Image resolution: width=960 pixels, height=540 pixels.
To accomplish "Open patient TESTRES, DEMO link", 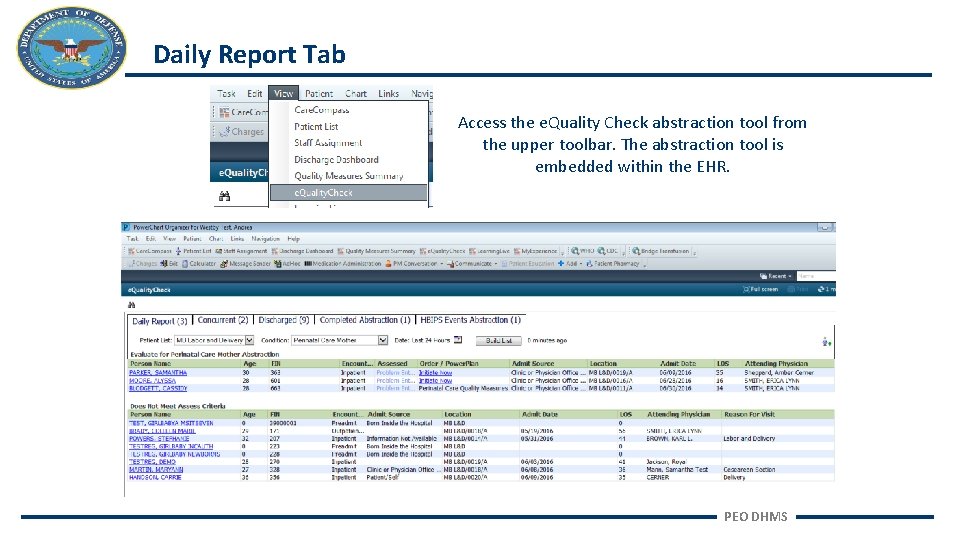I will pos(152,462).
